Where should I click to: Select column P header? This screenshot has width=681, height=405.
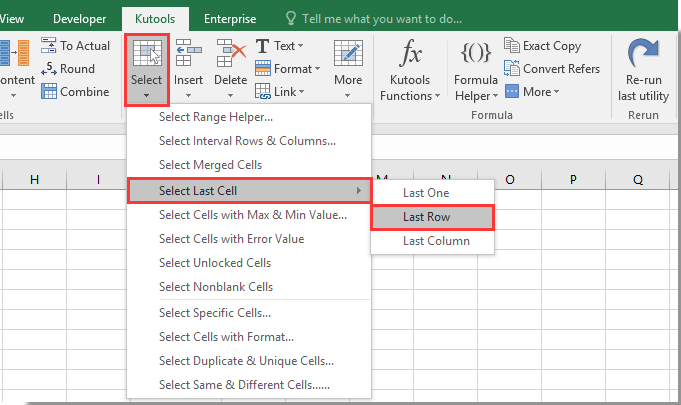(573, 179)
